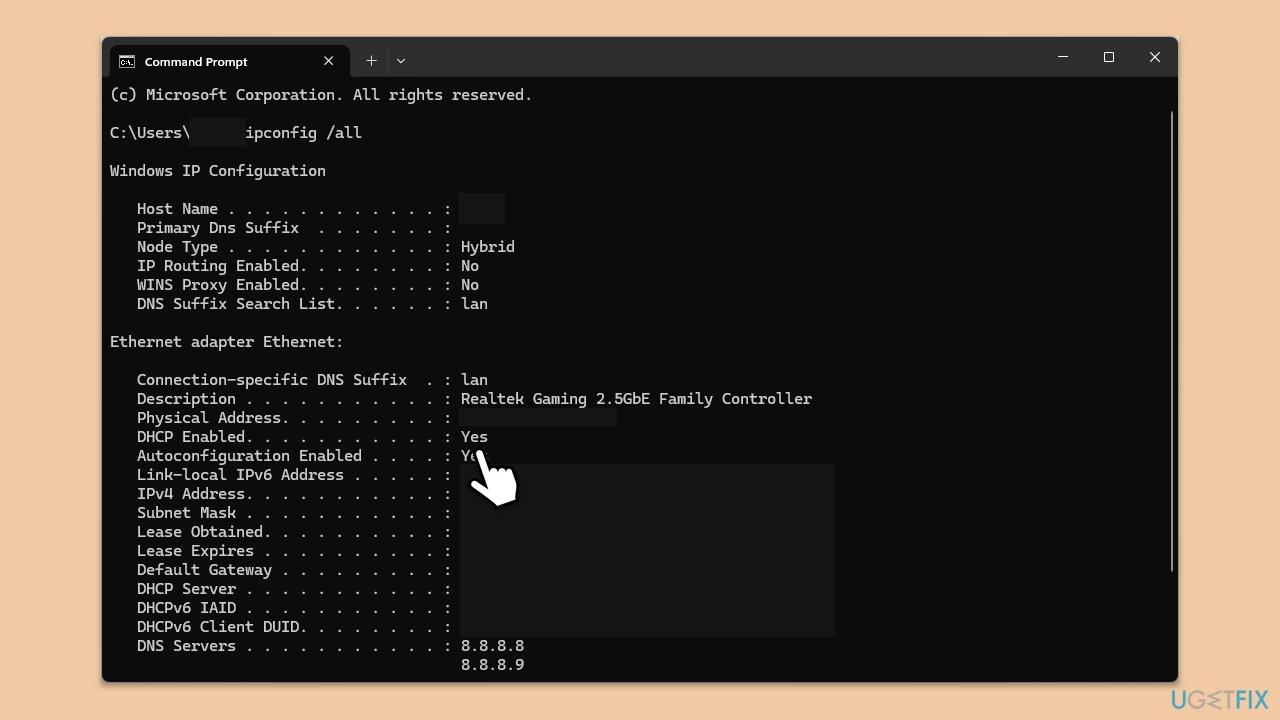
Task: Click the DHCPv6 Client DUID label
Action: [x=218, y=627]
